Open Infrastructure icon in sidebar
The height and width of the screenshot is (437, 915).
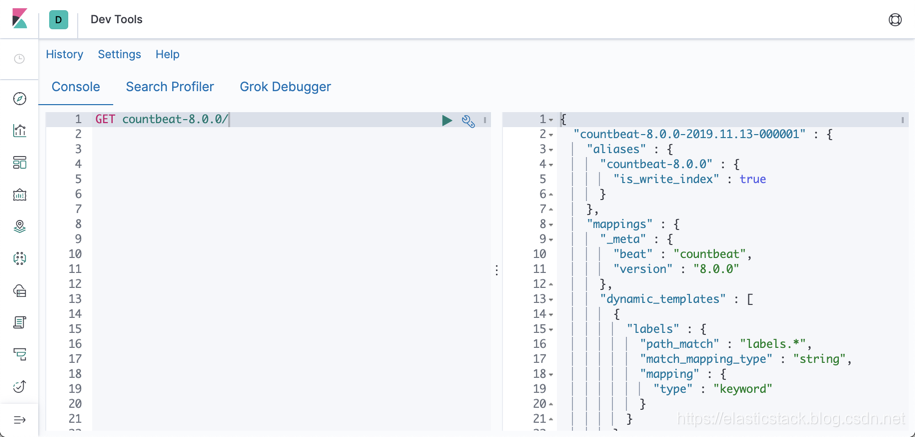(19, 291)
